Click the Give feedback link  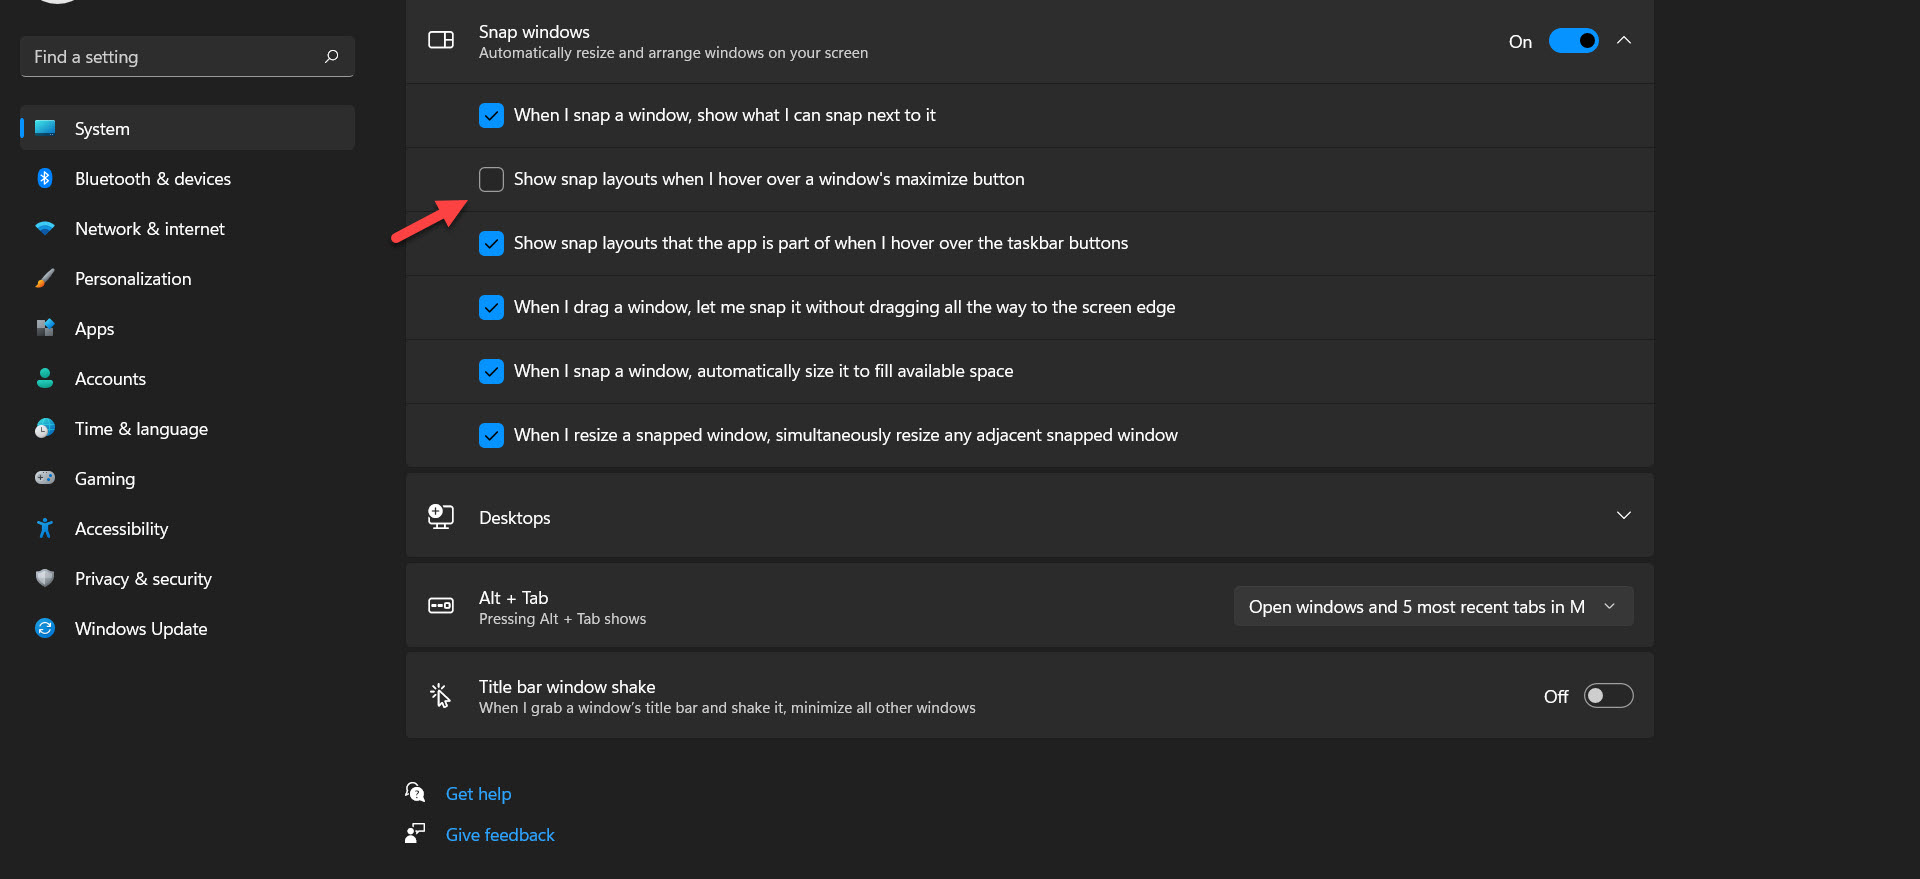pos(500,835)
